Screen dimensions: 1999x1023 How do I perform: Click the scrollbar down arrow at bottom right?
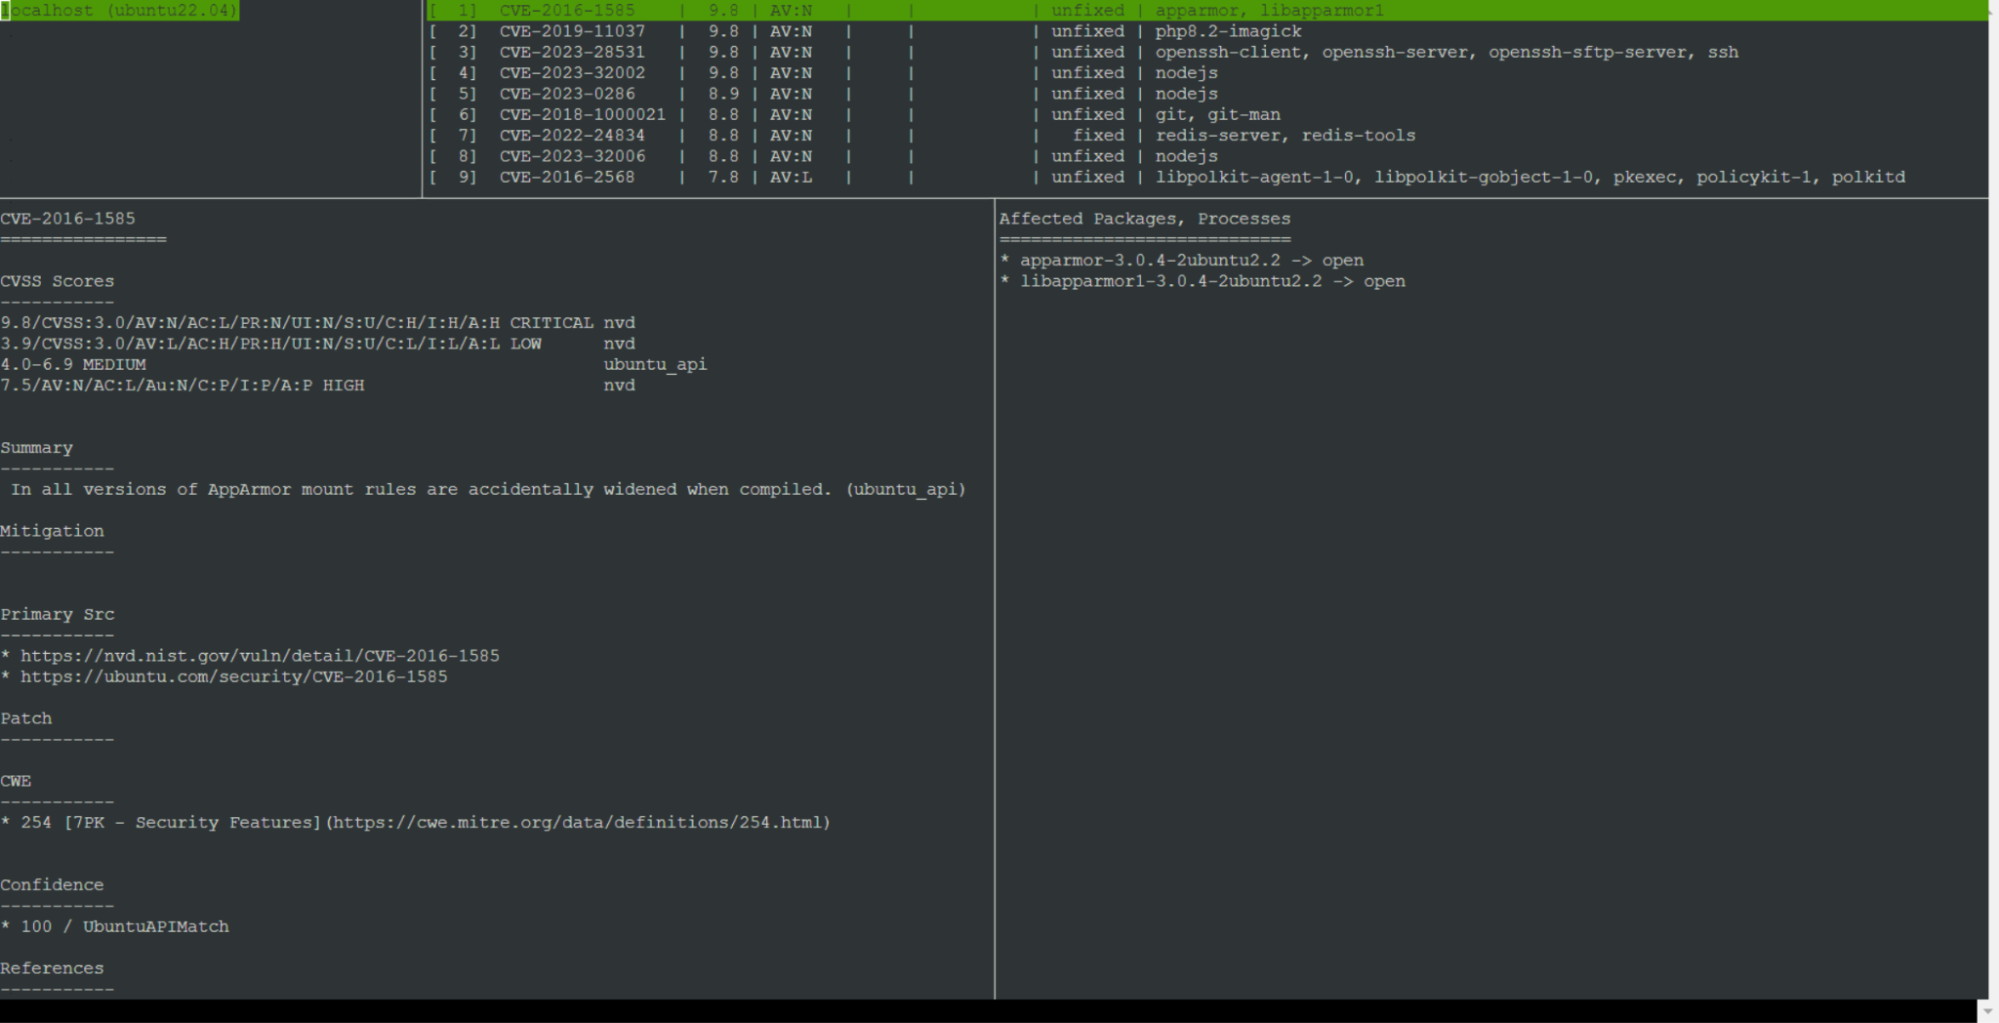1990,1011
